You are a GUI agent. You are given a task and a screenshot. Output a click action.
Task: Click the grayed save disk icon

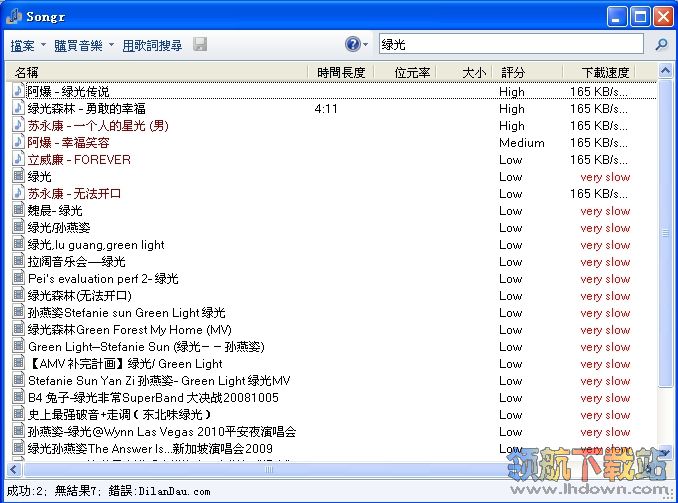[200, 44]
